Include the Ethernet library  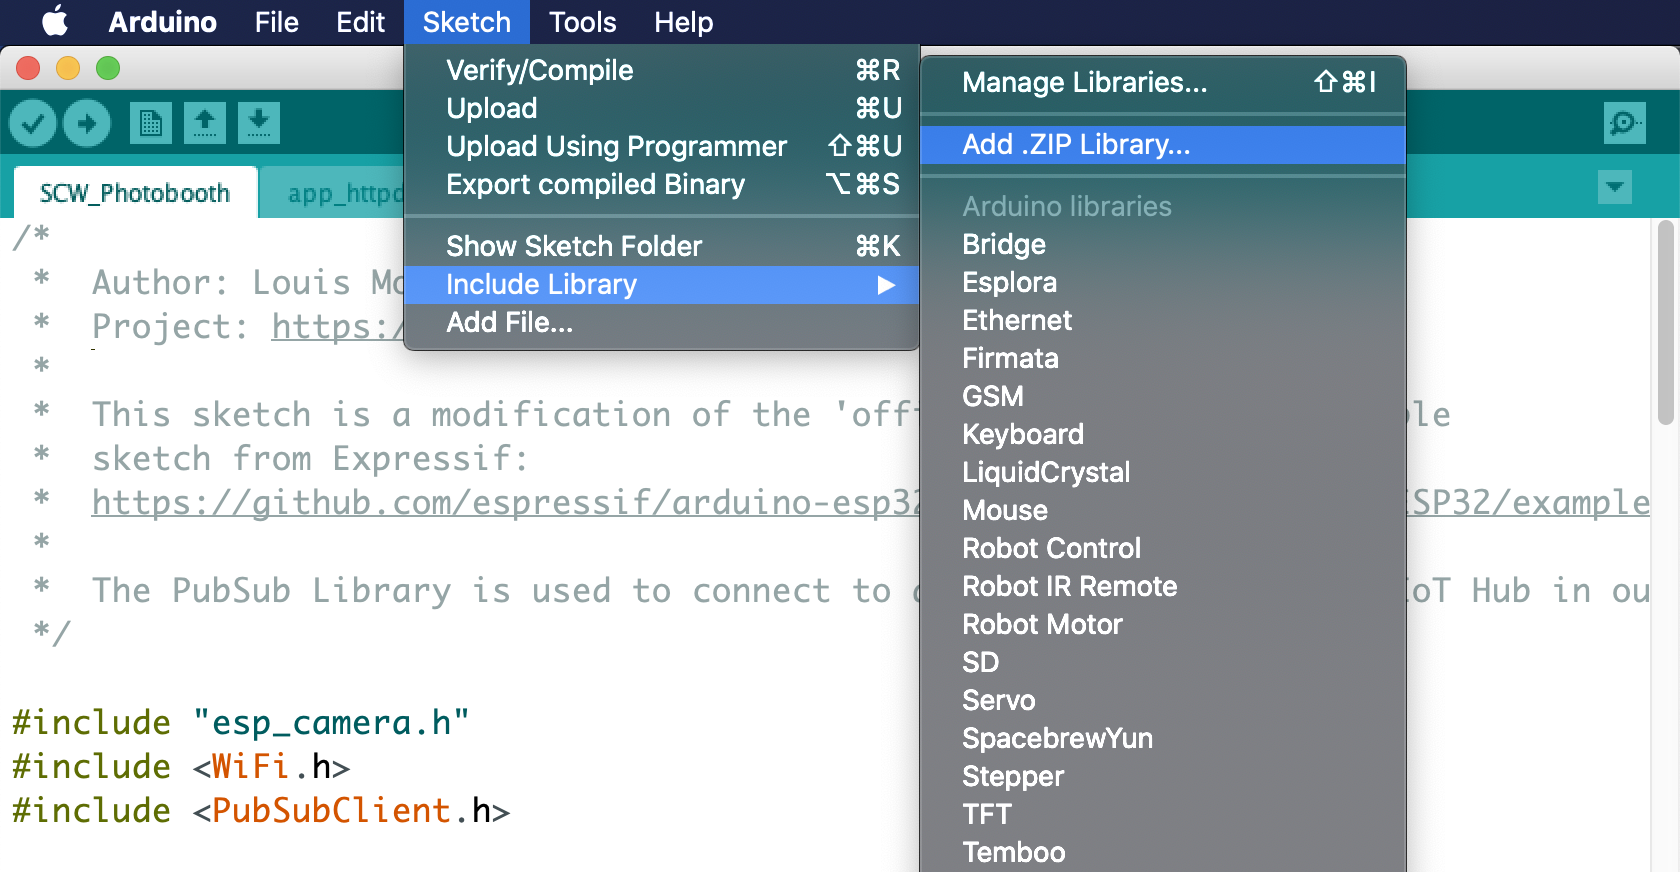[x=1163, y=320]
